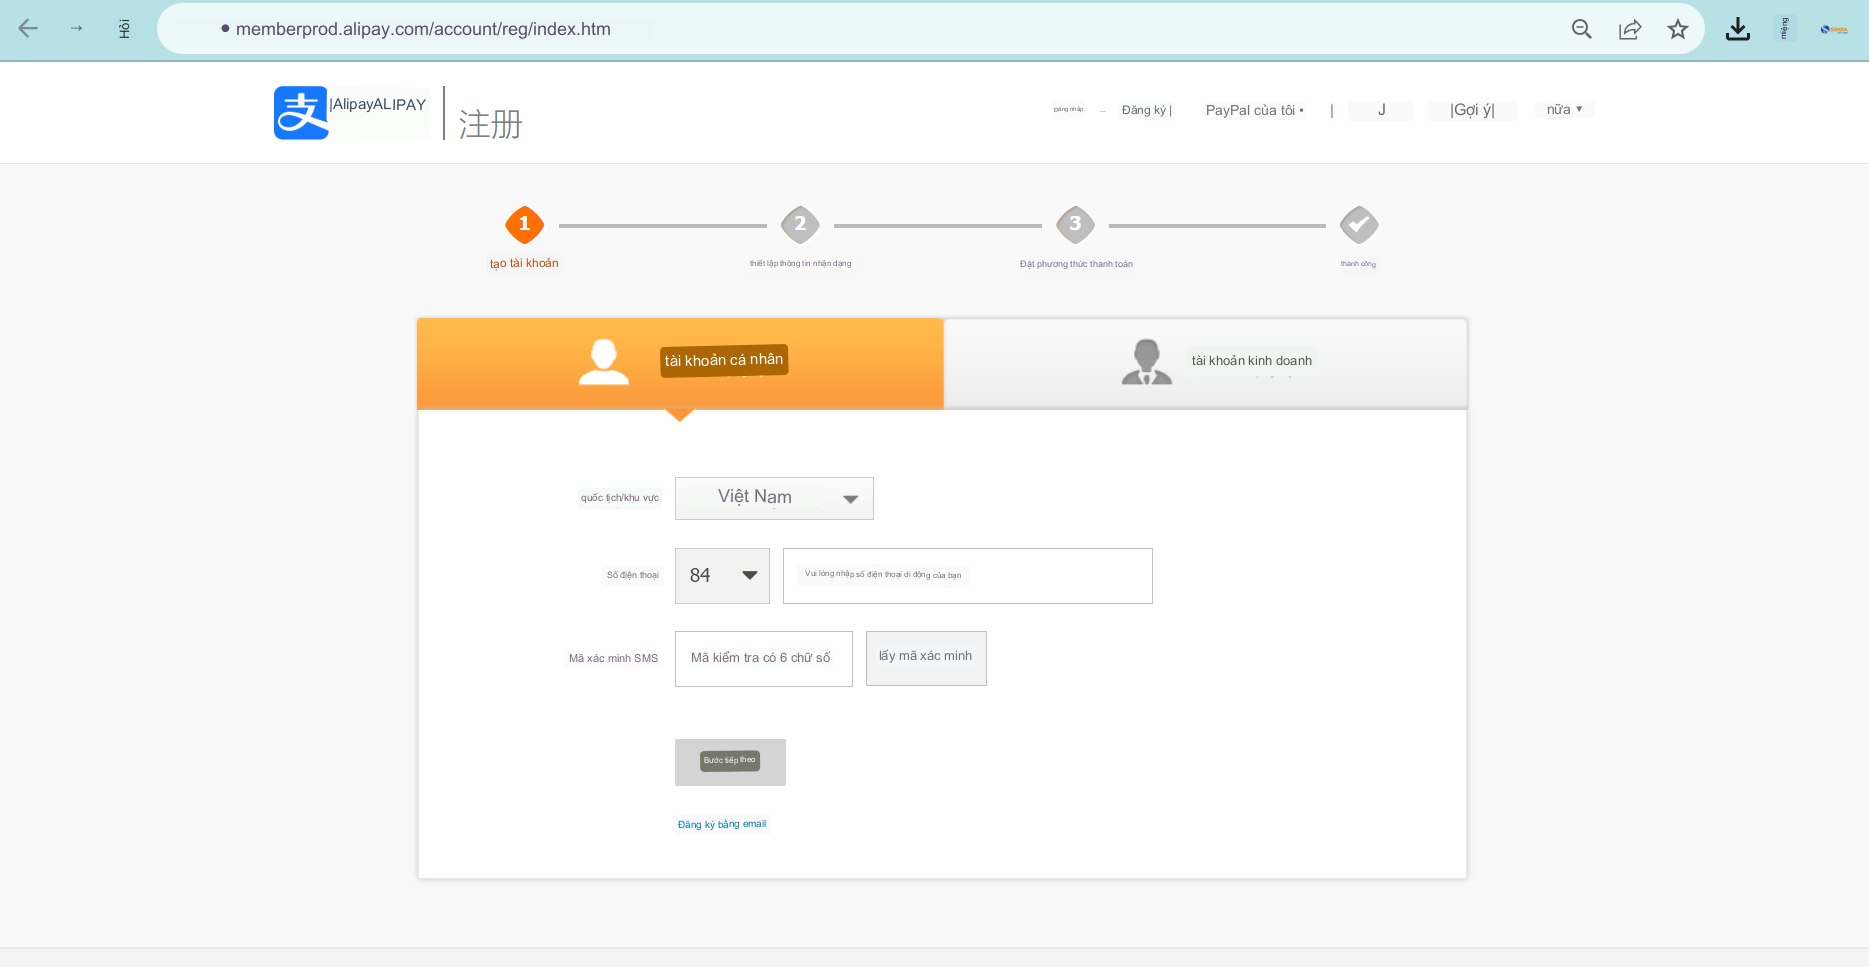Focus the mobile phone number input field
Screen dimensions: 1869x967
tap(968, 576)
